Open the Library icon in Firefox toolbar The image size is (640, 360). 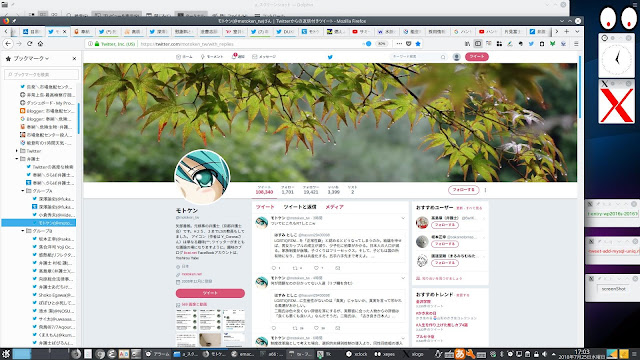(x=467, y=44)
